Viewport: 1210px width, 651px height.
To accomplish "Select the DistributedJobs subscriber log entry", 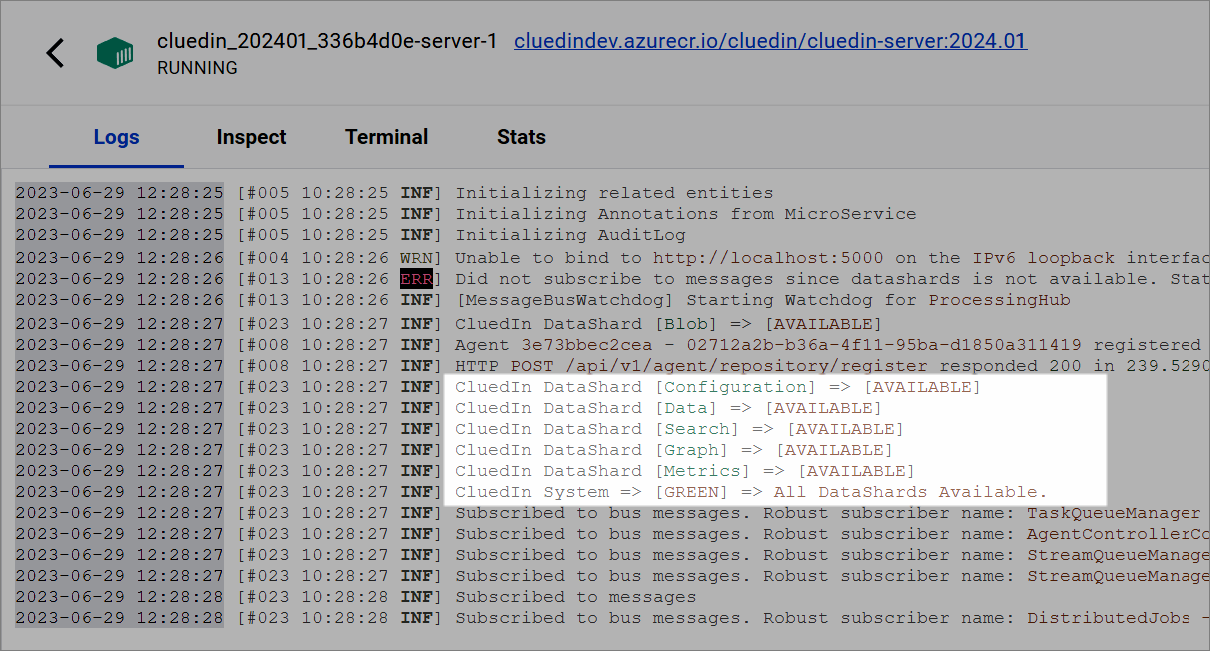I will point(800,617).
